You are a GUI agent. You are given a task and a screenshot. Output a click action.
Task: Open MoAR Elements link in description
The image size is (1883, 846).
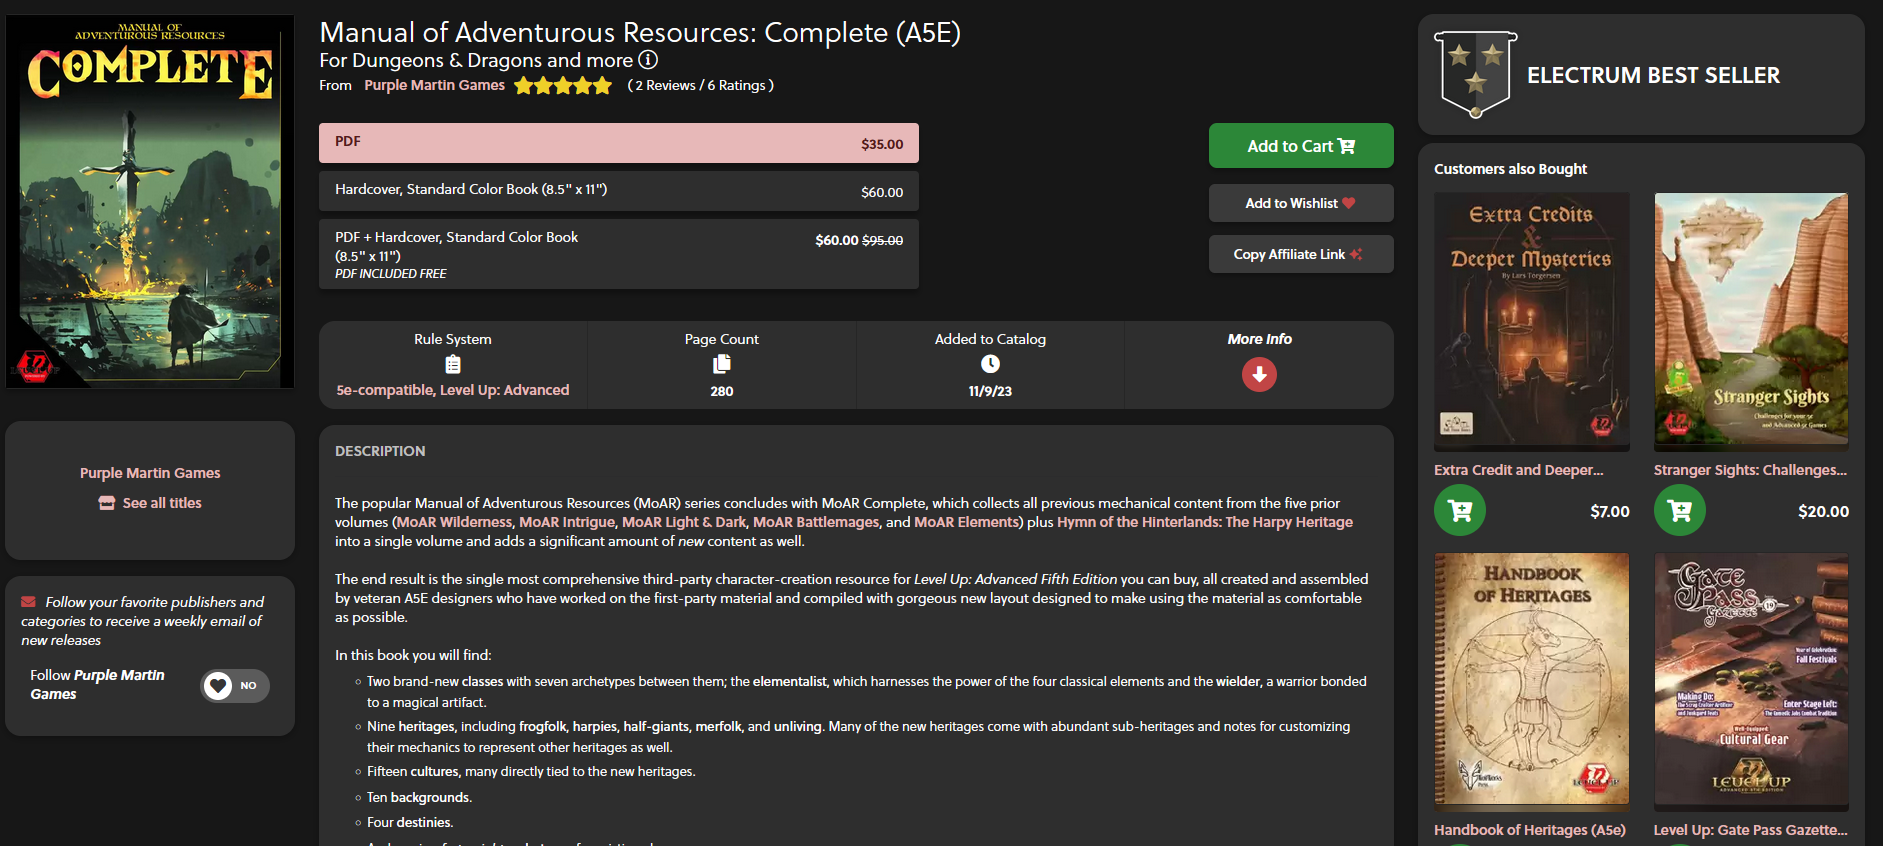point(966,522)
